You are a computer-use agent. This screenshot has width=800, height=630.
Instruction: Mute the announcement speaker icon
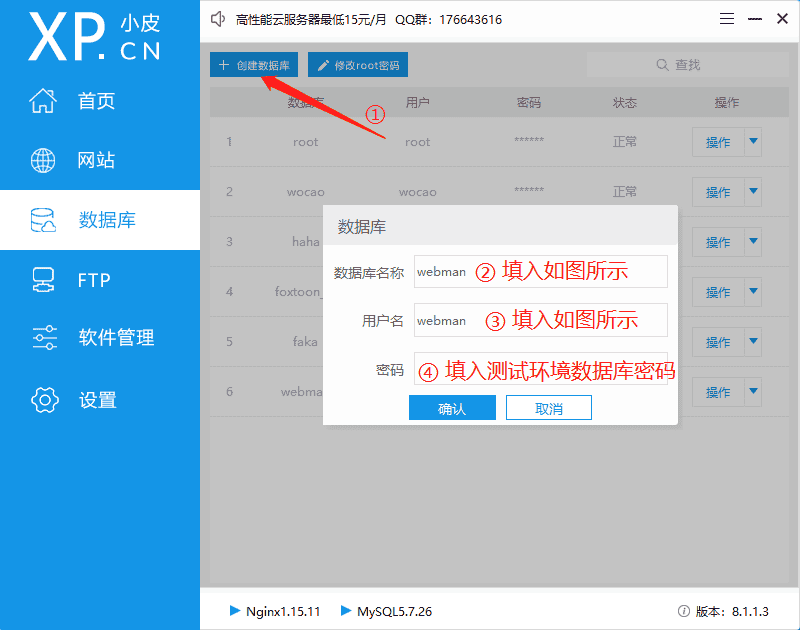pyautogui.click(x=218, y=18)
